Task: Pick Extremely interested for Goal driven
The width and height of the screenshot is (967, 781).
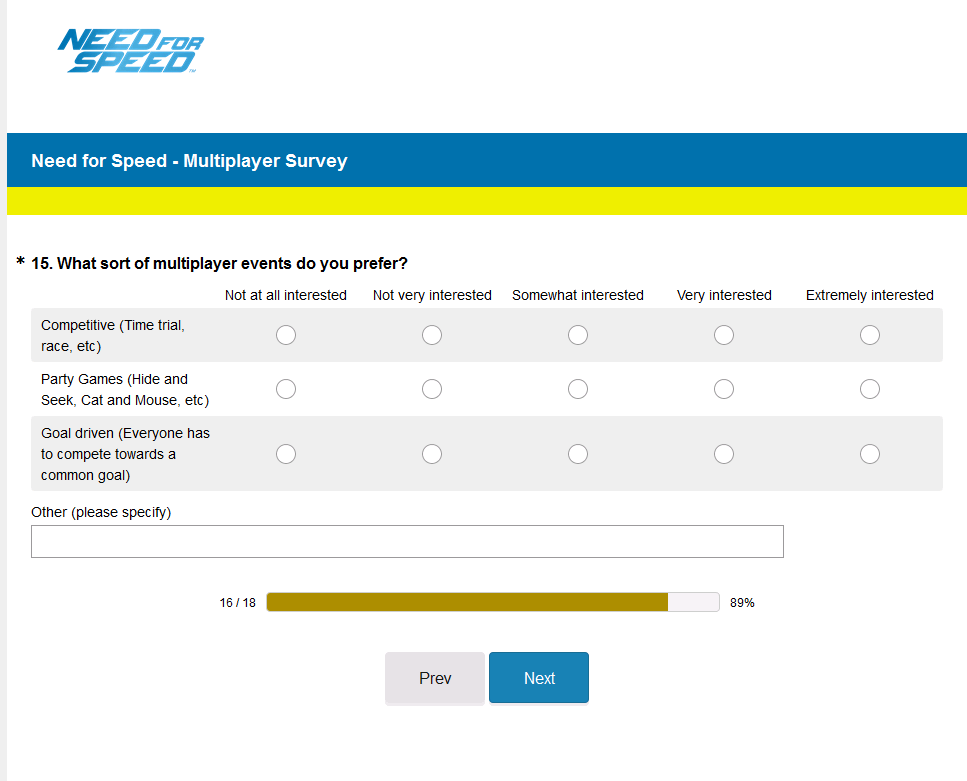Action: pos(870,454)
